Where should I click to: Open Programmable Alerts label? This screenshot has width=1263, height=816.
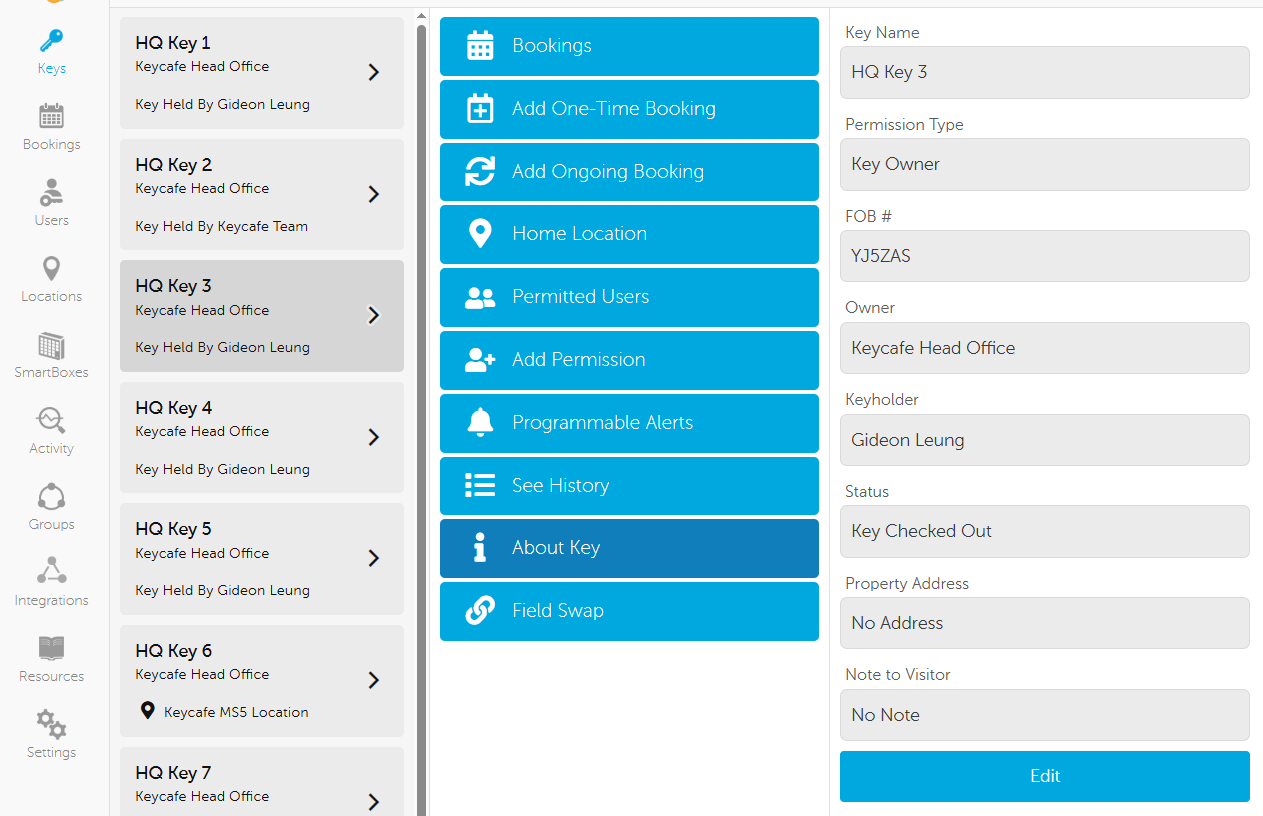[x=602, y=422]
